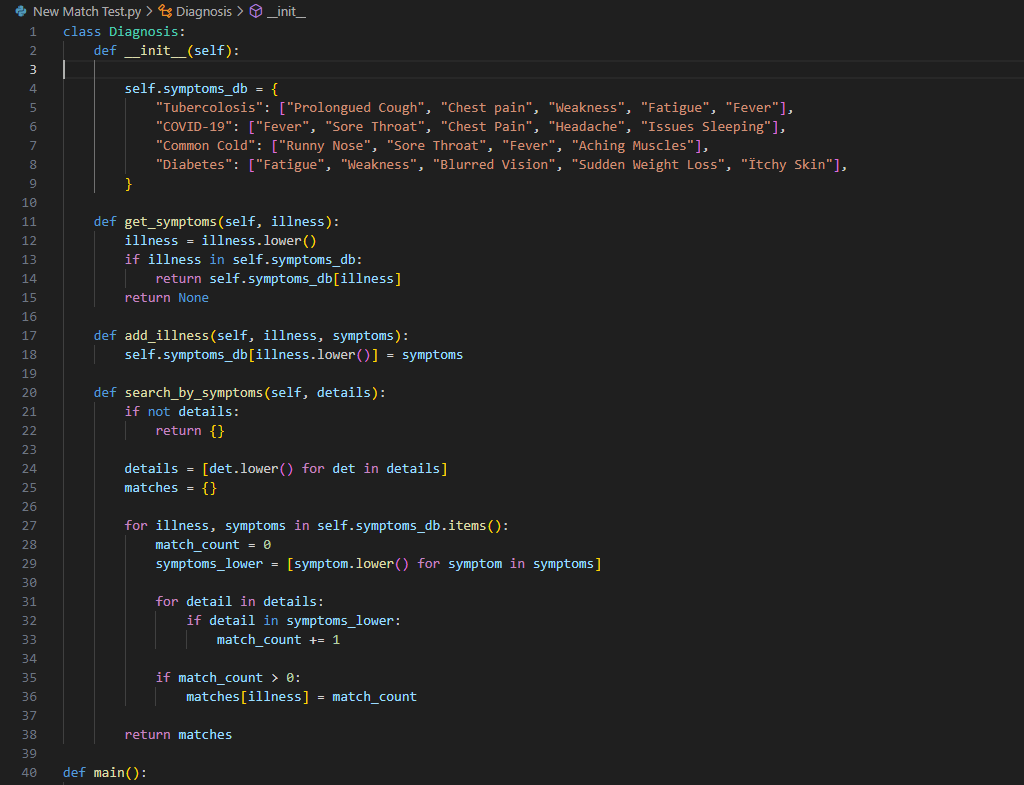Select line number 40 in the gutter
Image resolution: width=1024 pixels, height=785 pixels.
(29, 773)
